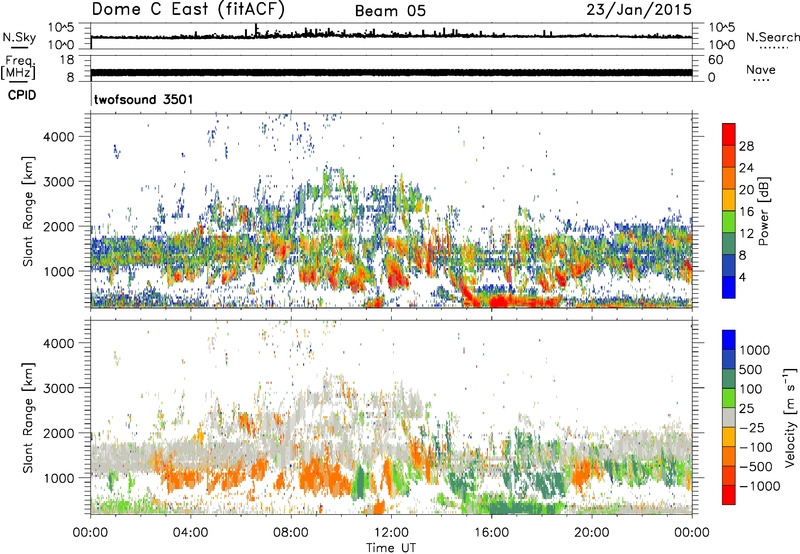Viewport: 800px width, 554px height.
Task: Pick the red top segment of power colorbar
Action: [x=729, y=135]
